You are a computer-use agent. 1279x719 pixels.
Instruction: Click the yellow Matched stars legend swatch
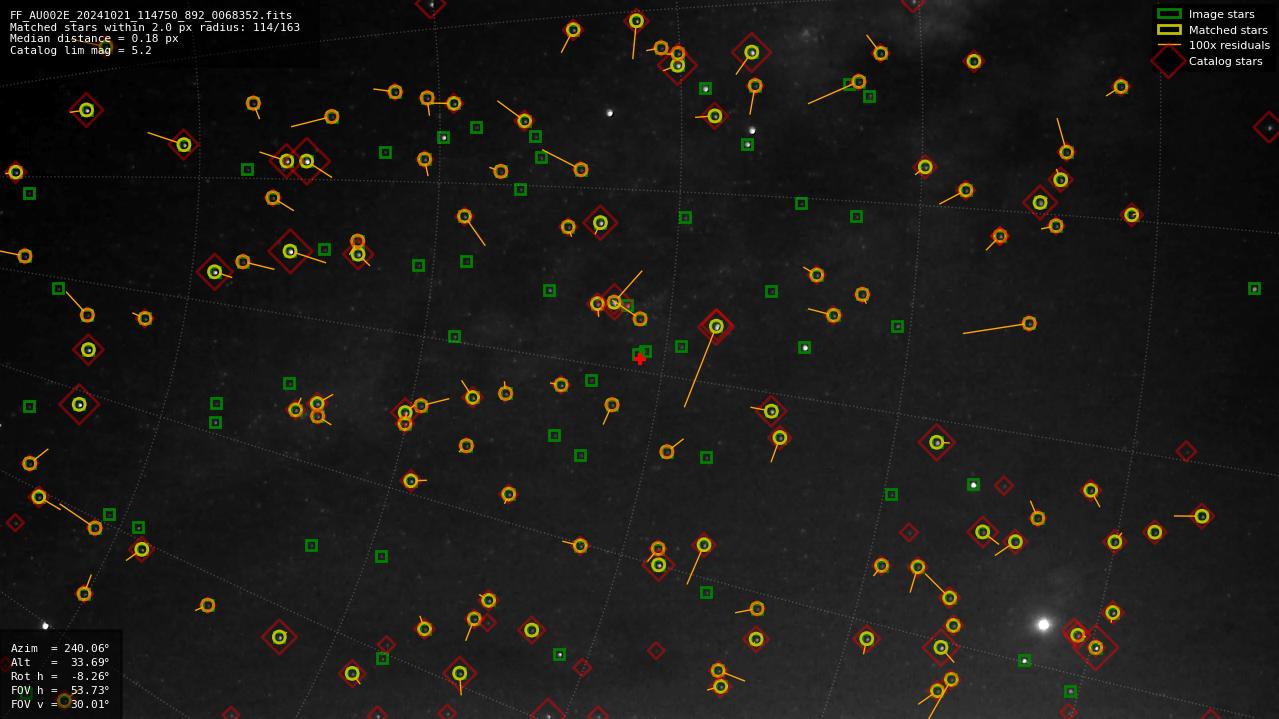1169,30
